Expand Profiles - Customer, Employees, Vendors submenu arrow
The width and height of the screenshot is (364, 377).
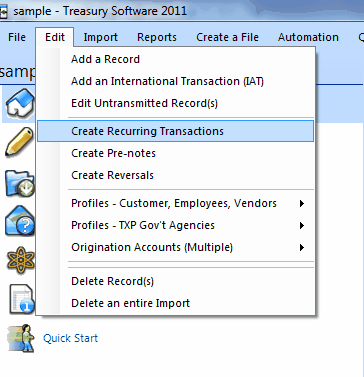[x=302, y=203]
